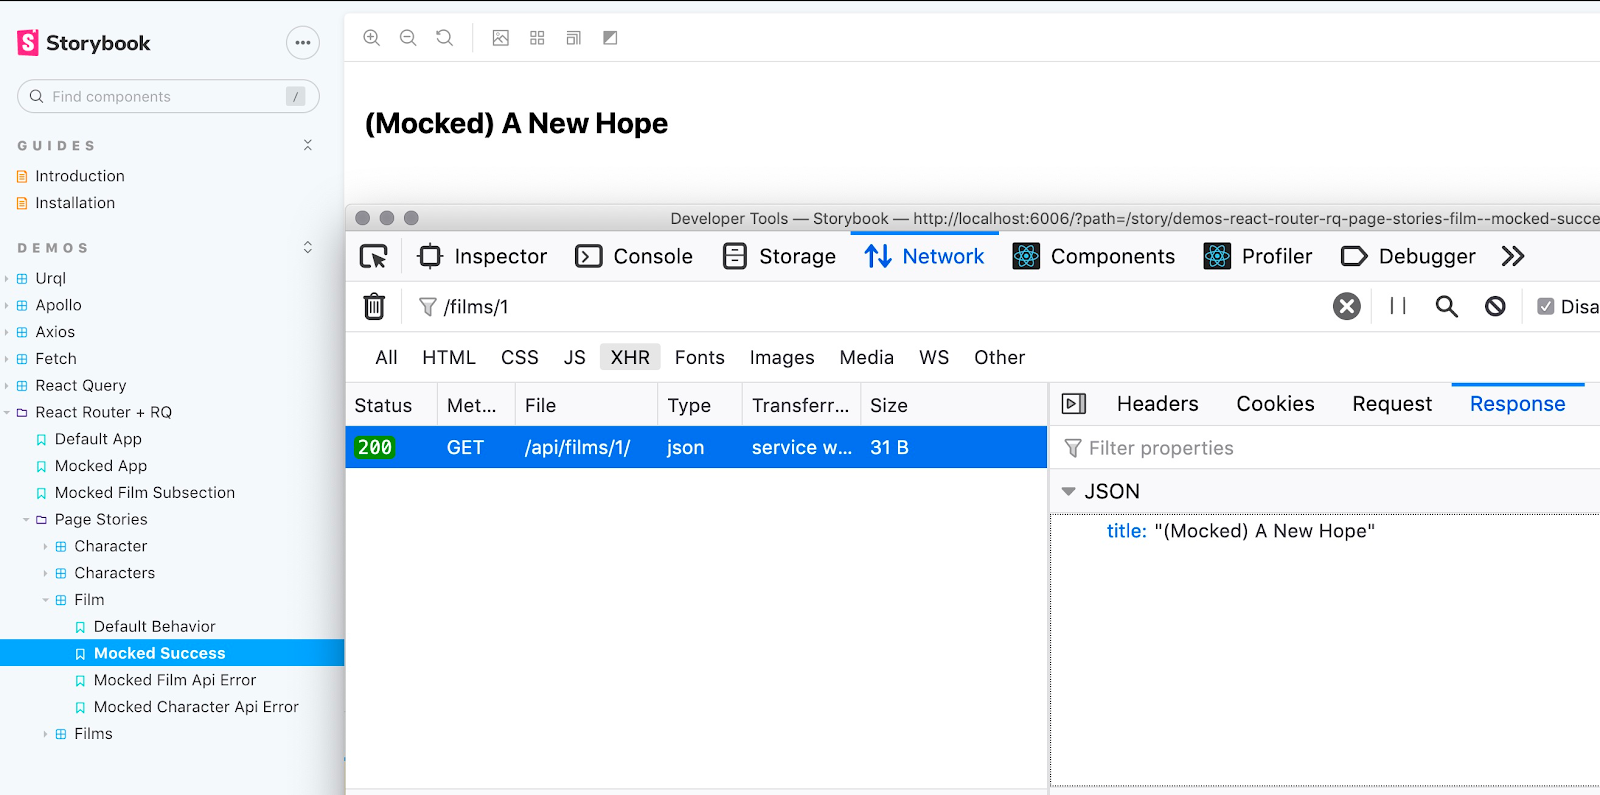Collapse the React Router + RQ folder
Image resolution: width=1600 pixels, height=795 pixels.
103,412
